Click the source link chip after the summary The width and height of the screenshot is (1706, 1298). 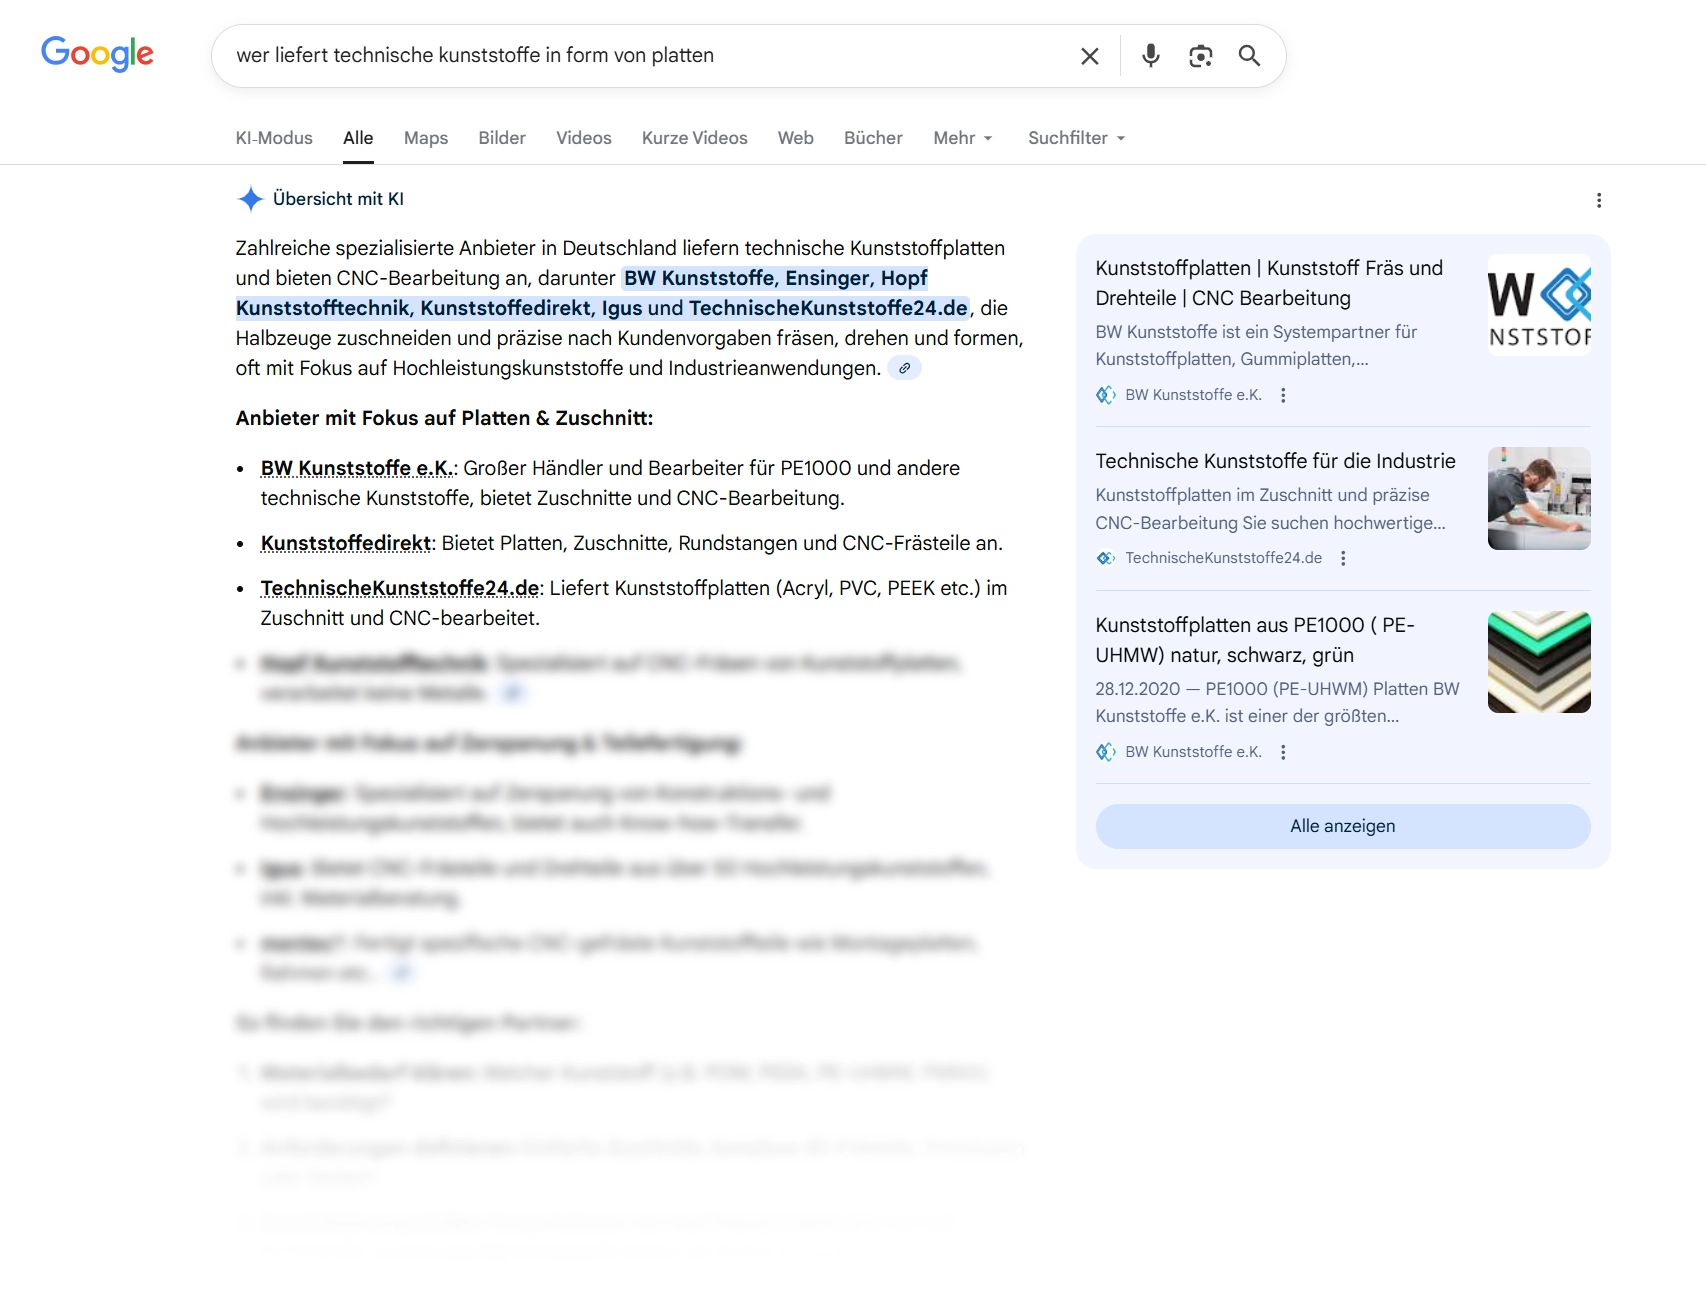tap(904, 368)
